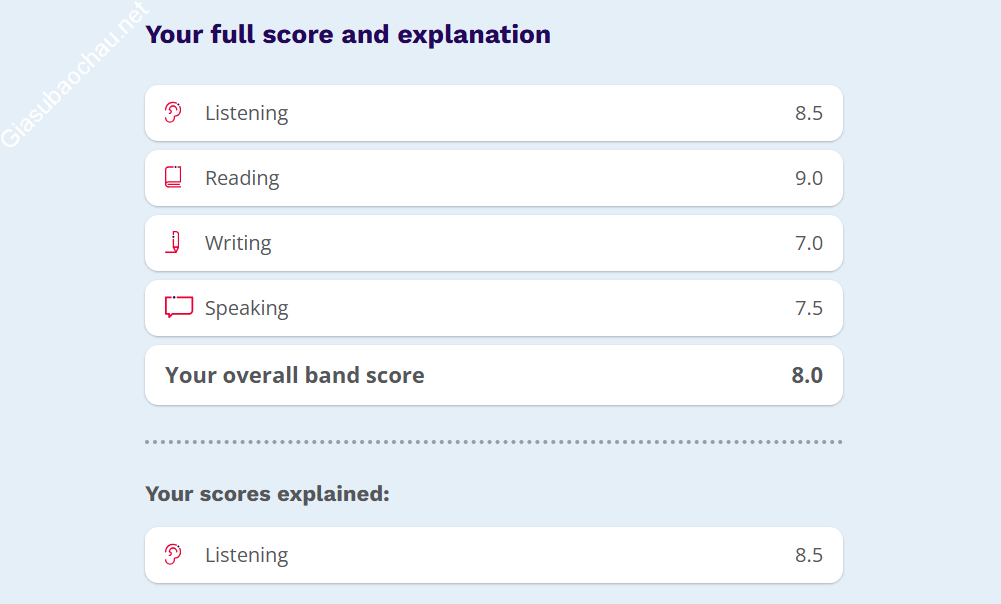
Task: Select the Writing label in the score list
Action: click(238, 243)
